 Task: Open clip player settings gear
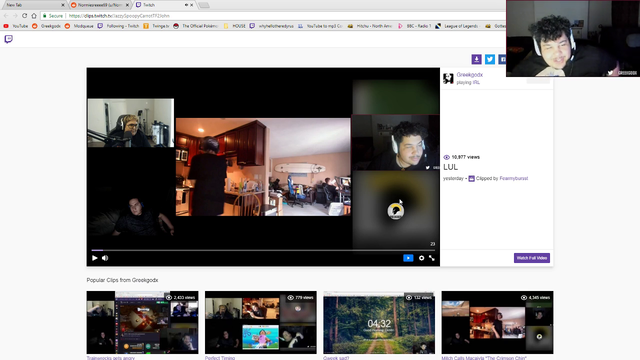click(x=421, y=258)
